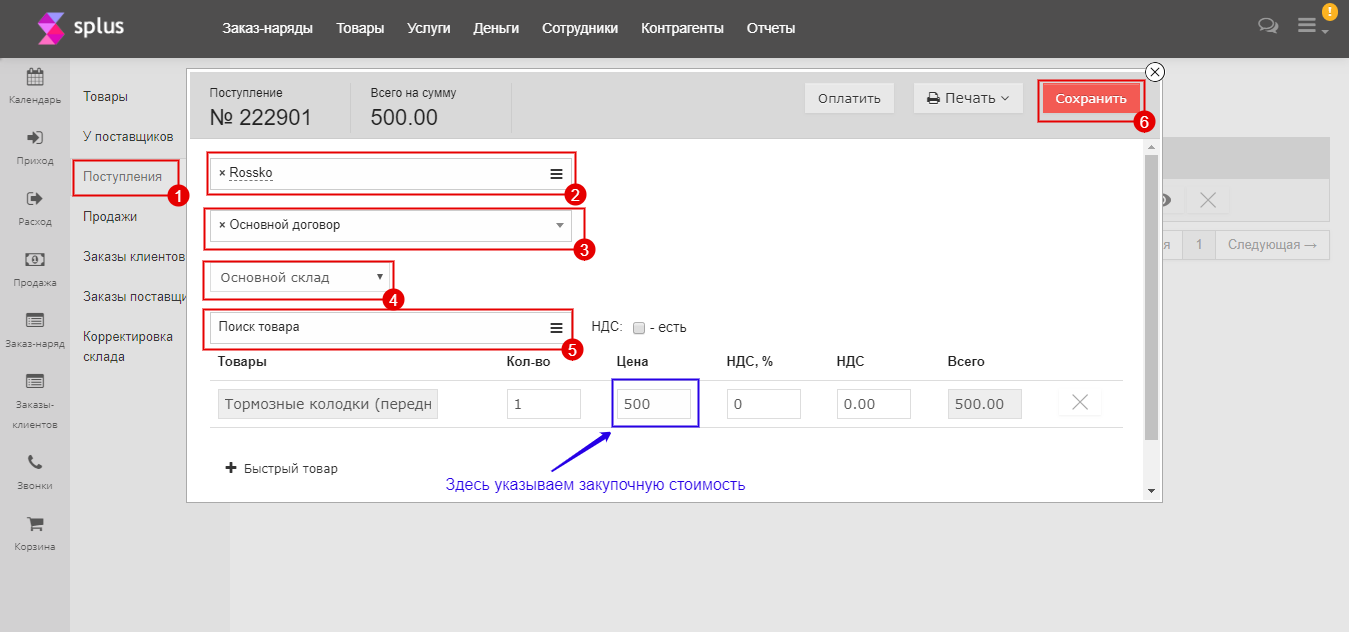The height and width of the screenshot is (632, 1349).
Task: Open the Деньги menu
Action: click(496, 28)
